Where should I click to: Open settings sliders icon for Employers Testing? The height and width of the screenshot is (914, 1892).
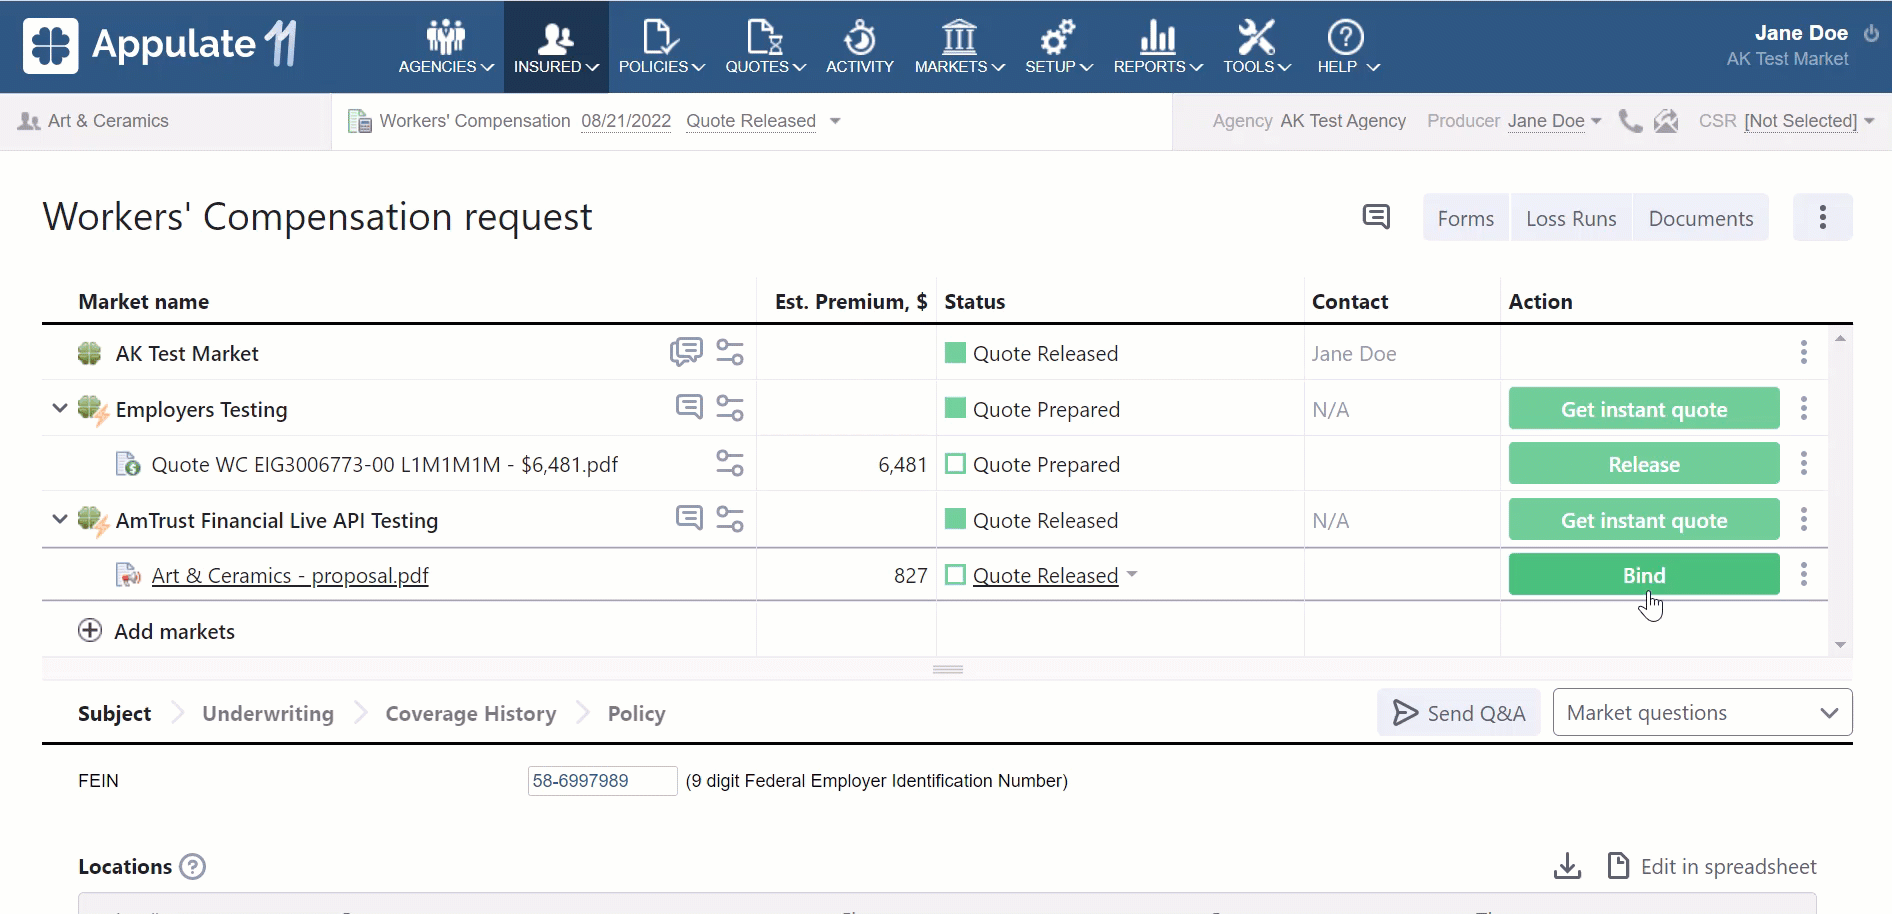pyautogui.click(x=730, y=408)
